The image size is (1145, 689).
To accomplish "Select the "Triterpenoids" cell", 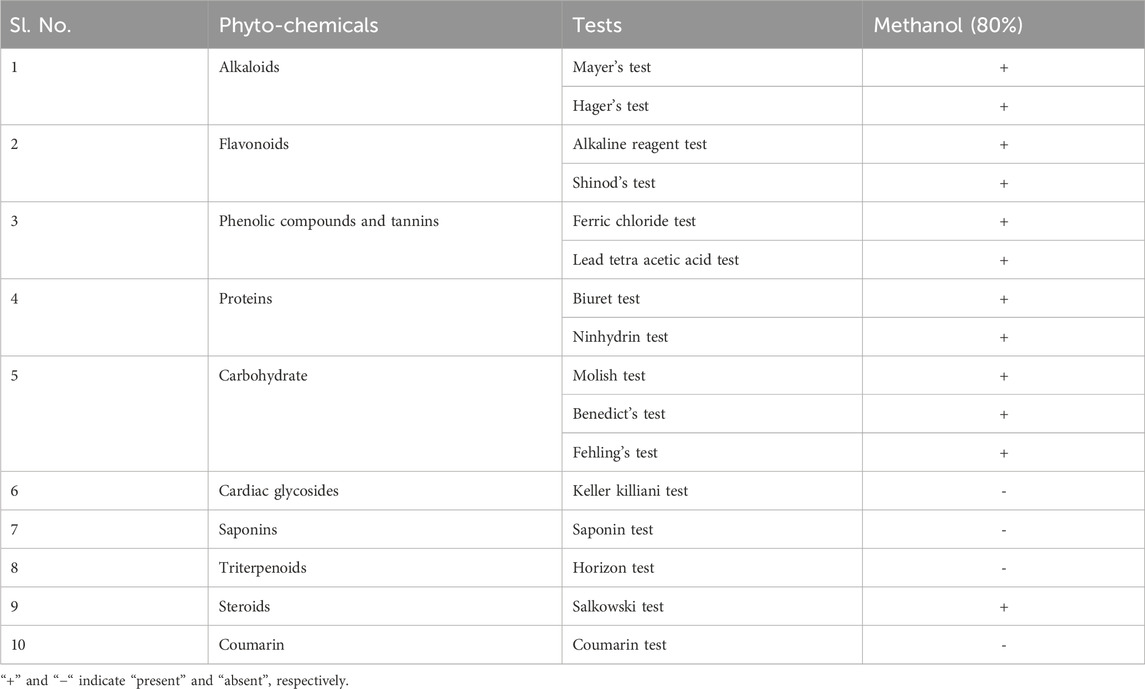I will 262,568.
